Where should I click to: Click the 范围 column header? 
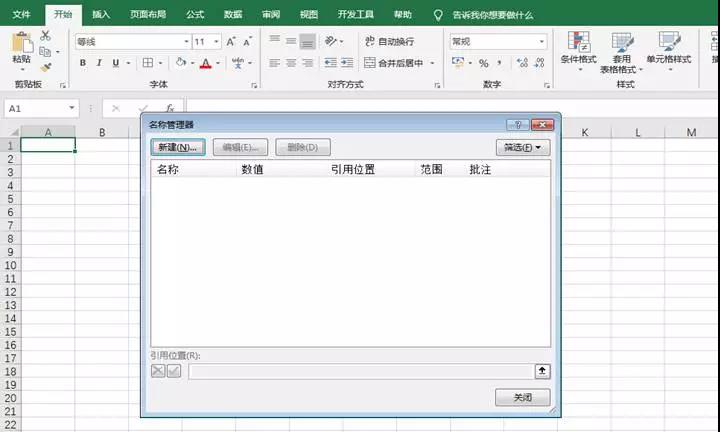431,169
